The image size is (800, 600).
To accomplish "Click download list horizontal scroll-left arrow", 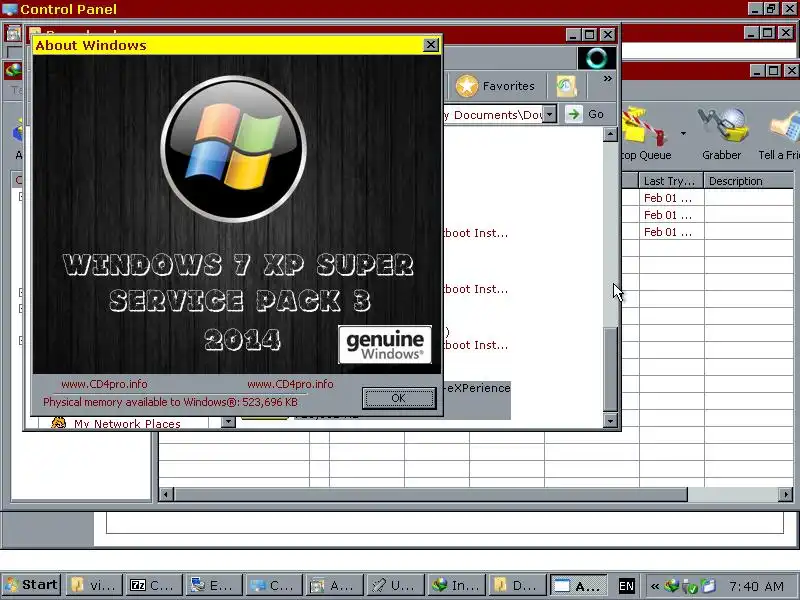I will pyautogui.click(x=166, y=494).
